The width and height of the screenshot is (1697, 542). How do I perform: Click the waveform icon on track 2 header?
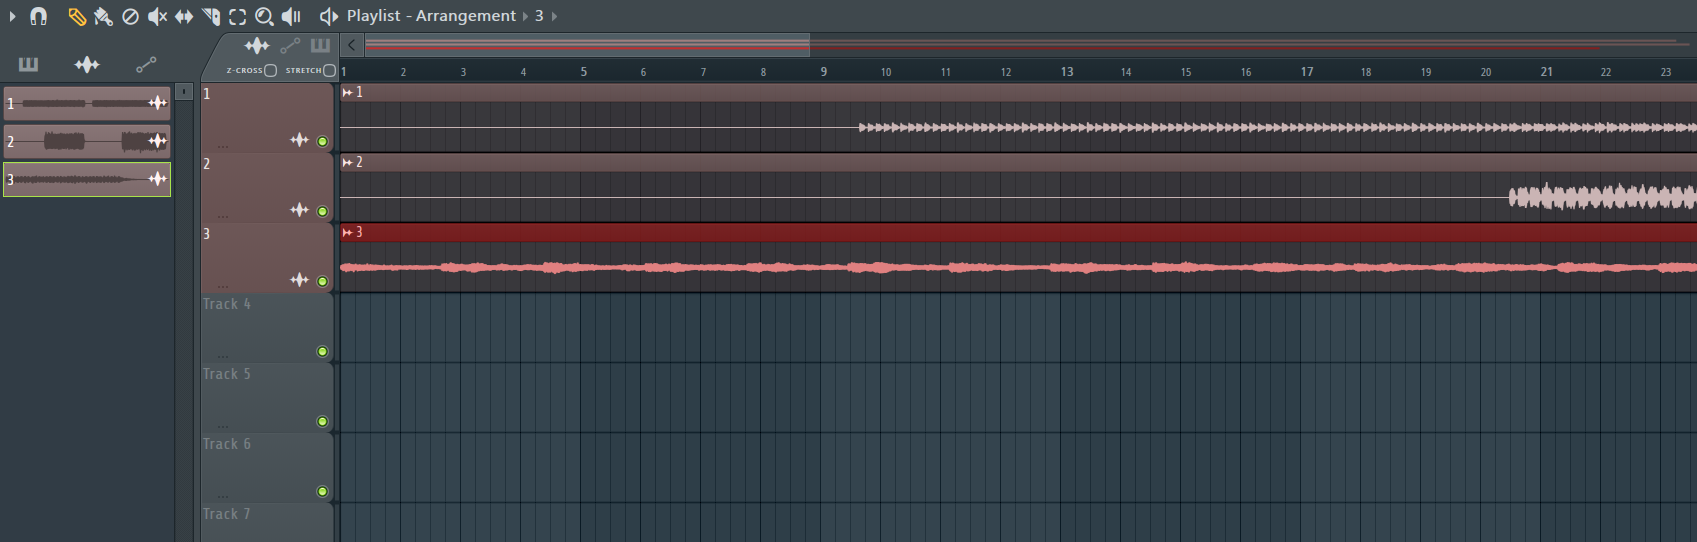click(x=299, y=210)
